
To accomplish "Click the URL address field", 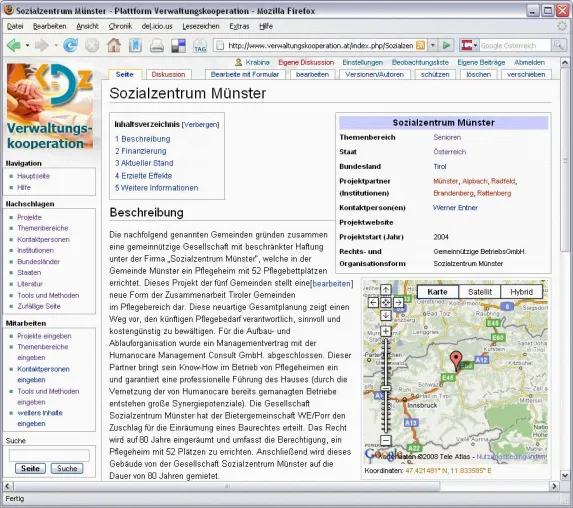I will click(x=320, y=46).
